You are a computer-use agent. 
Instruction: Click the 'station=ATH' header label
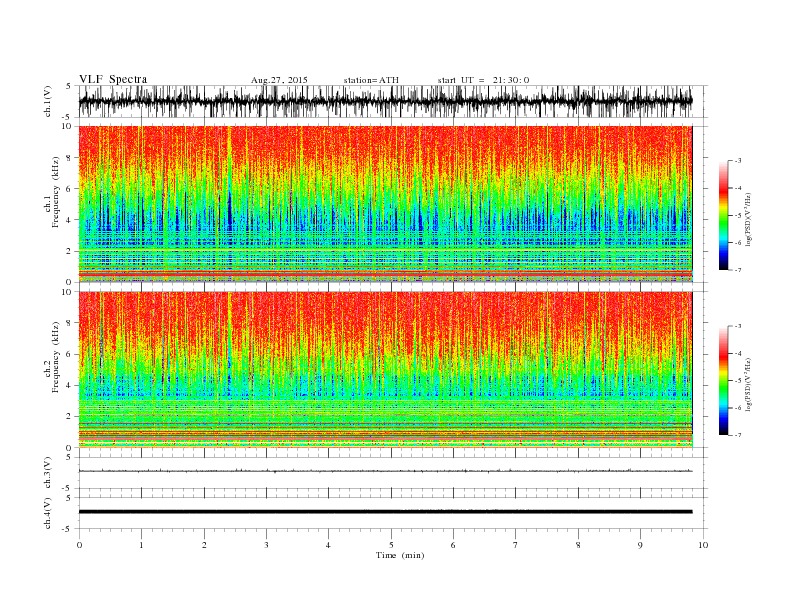371,80
